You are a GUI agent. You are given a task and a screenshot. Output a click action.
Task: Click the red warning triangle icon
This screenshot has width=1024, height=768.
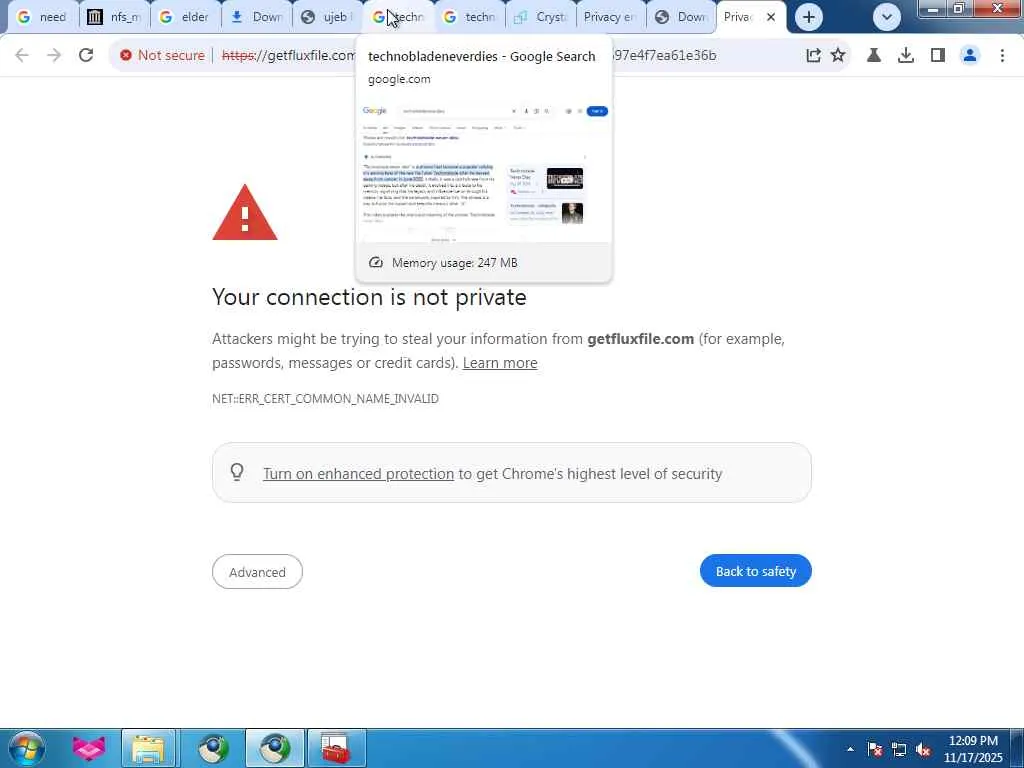(245, 213)
